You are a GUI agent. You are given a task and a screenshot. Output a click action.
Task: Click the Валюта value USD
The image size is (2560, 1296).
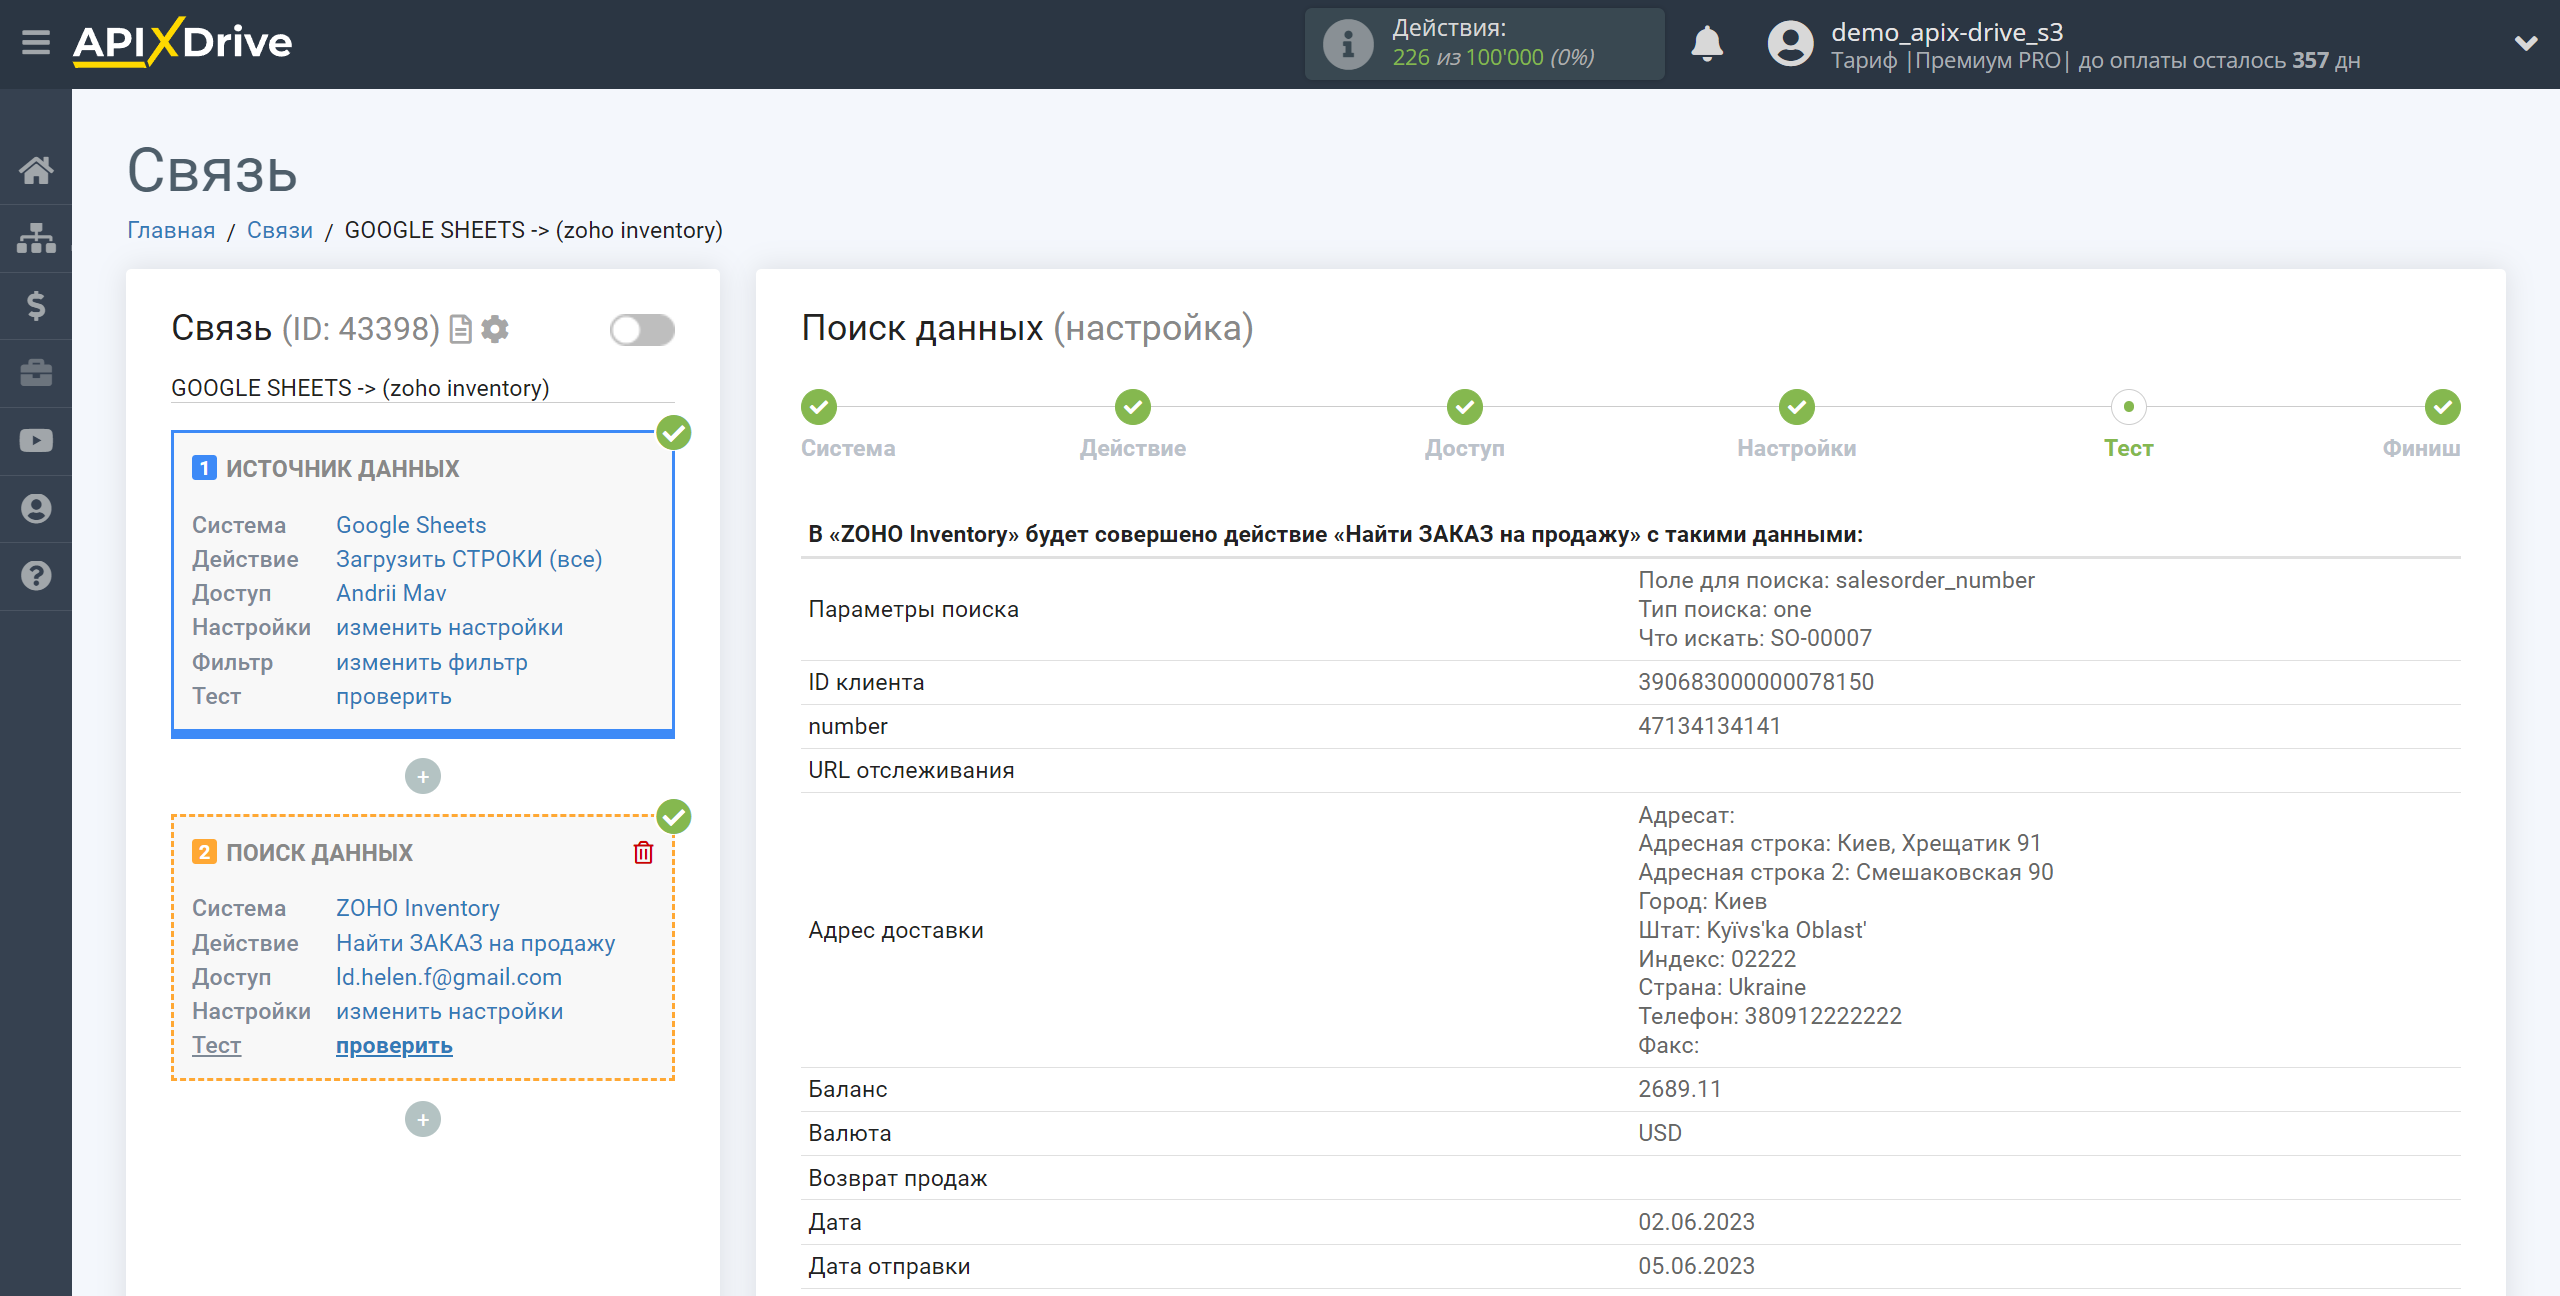coord(1660,1133)
